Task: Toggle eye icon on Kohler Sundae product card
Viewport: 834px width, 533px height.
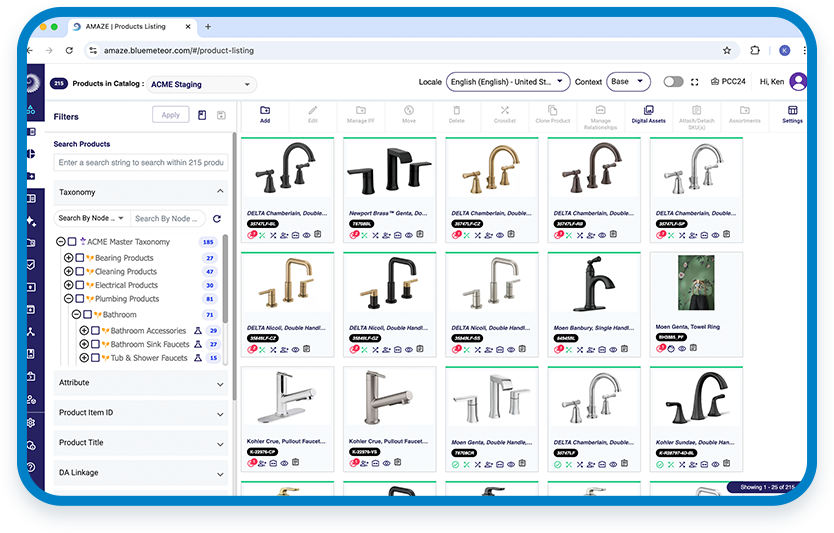Action: click(x=715, y=464)
